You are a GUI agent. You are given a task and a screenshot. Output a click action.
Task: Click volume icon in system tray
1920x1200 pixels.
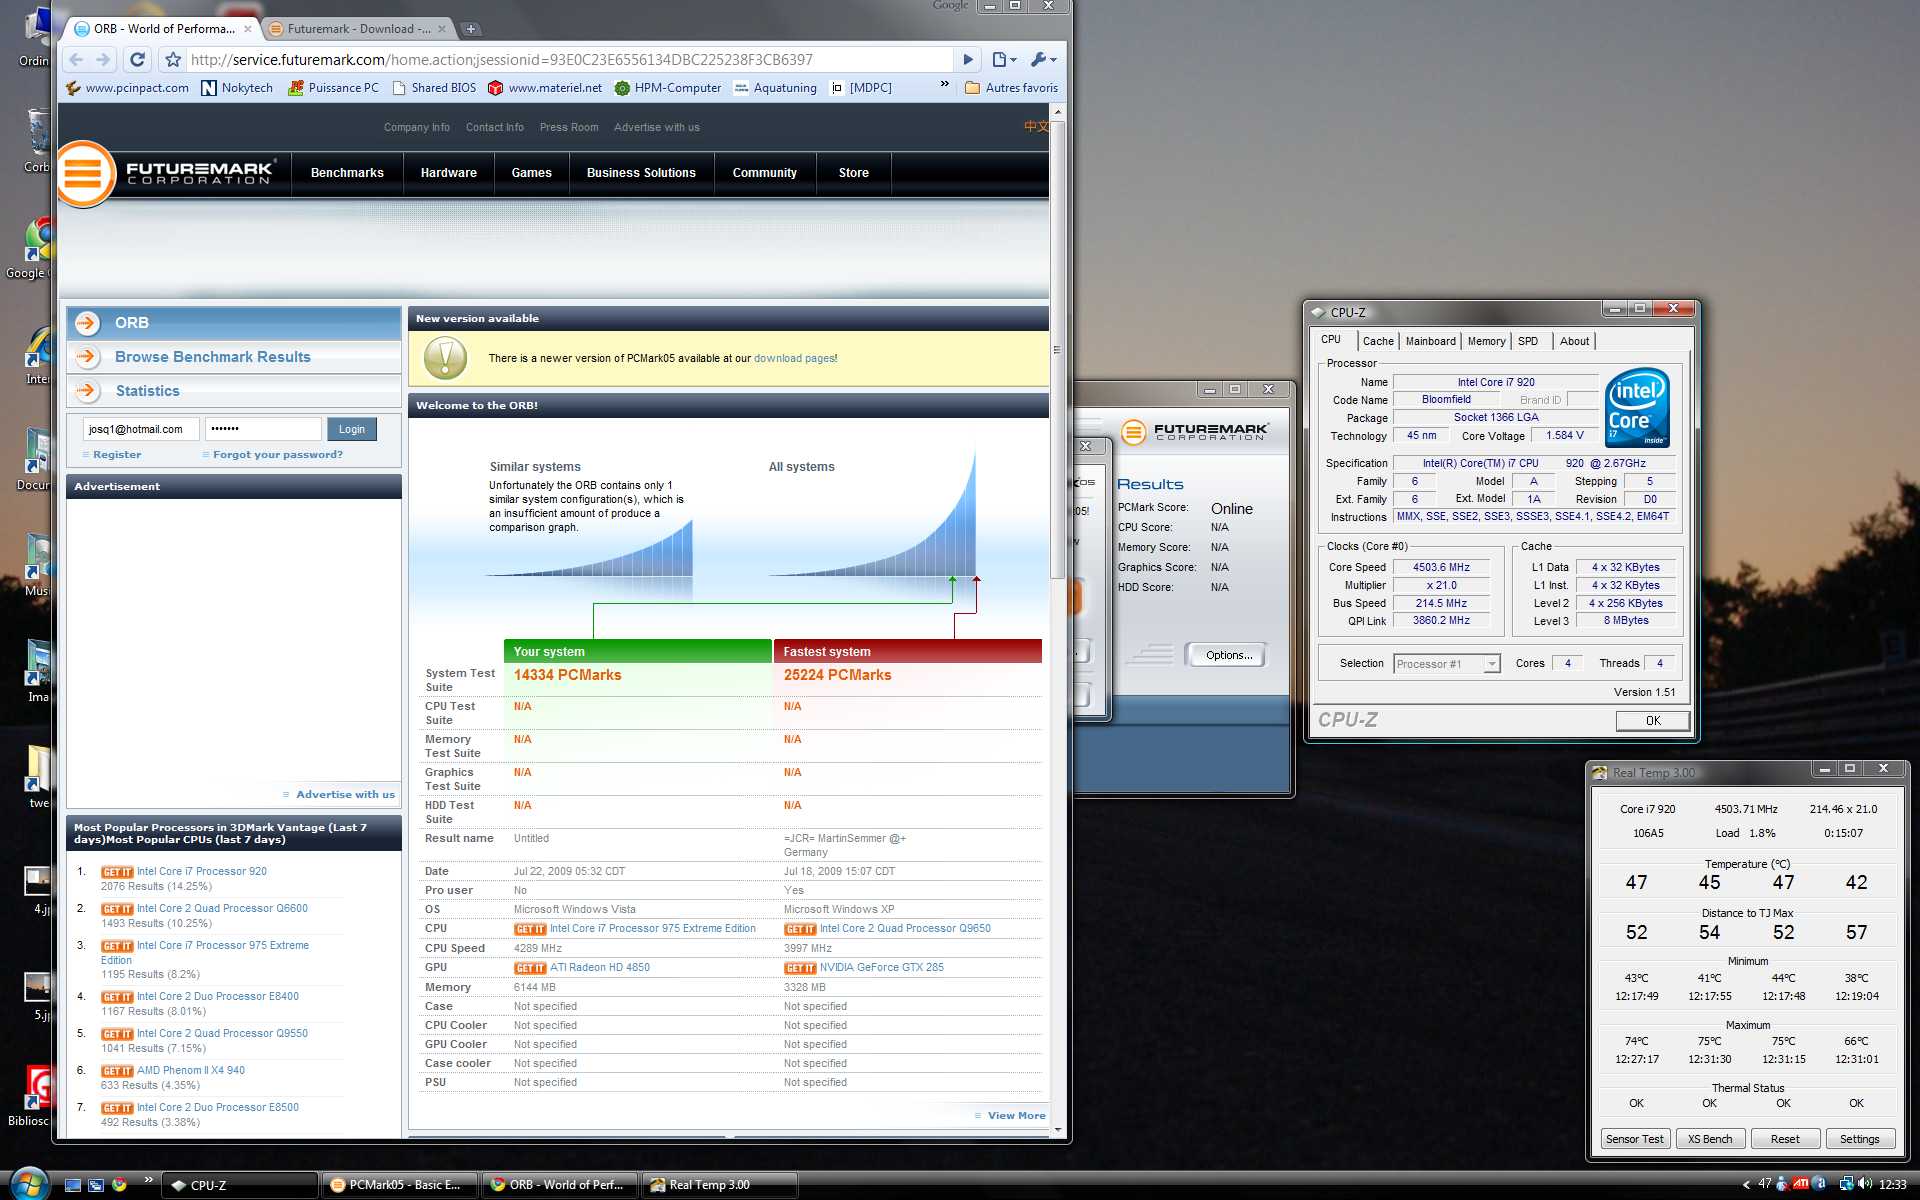pyautogui.click(x=1863, y=1185)
